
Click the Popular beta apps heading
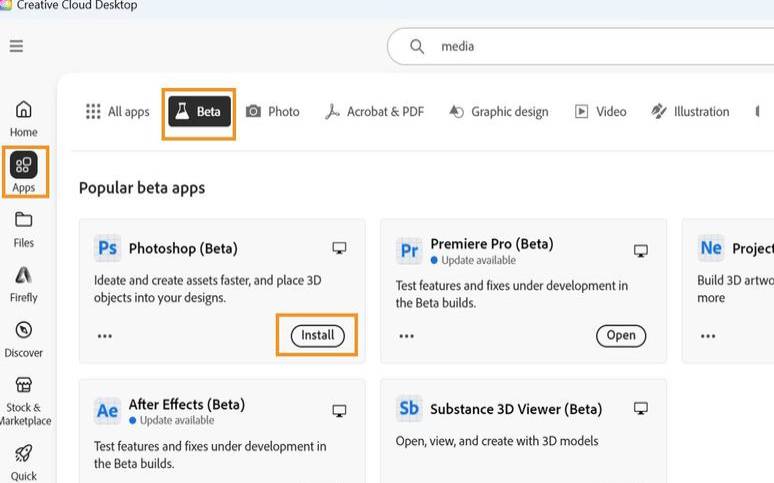tap(142, 188)
